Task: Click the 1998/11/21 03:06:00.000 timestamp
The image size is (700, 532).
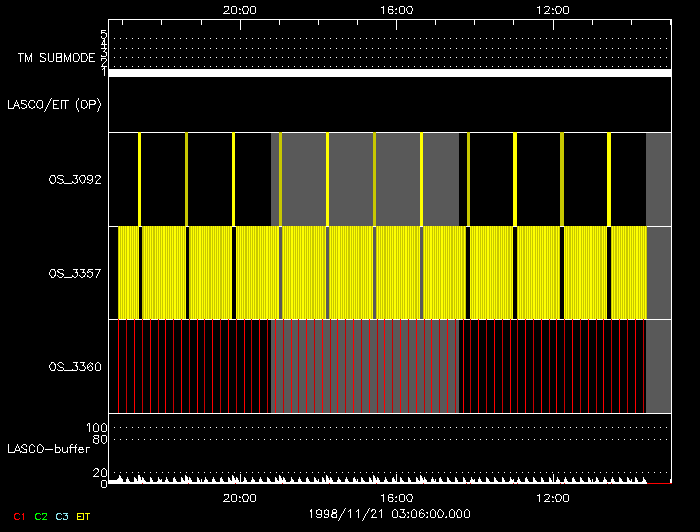Action: point(389,514)
